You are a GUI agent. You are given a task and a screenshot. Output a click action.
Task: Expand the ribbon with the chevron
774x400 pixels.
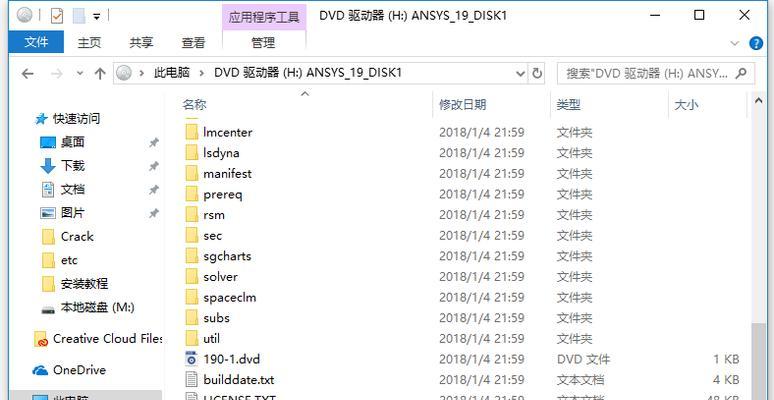(x=735, y=43)
